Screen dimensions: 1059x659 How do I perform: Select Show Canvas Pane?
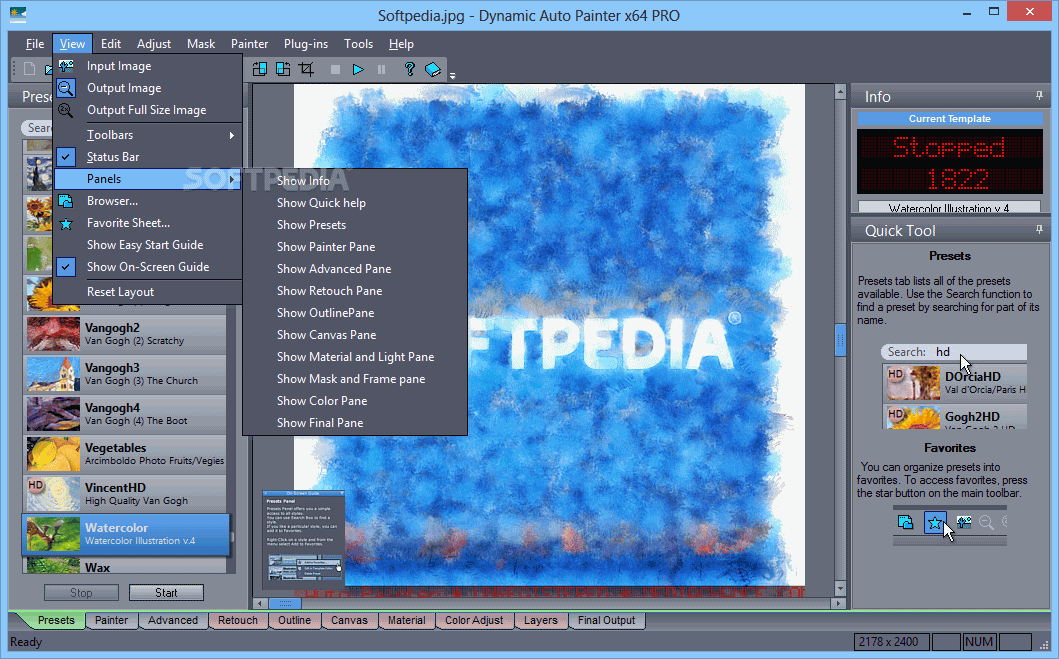(355, 335)
